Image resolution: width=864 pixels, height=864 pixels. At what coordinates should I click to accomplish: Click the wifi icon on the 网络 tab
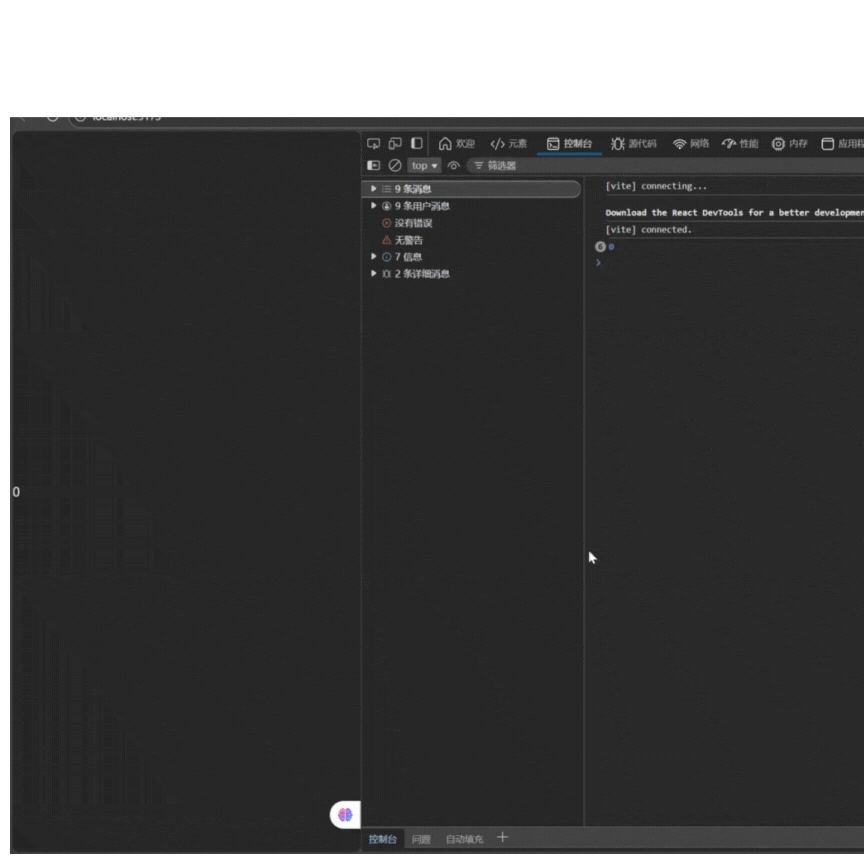click(679, 144)
